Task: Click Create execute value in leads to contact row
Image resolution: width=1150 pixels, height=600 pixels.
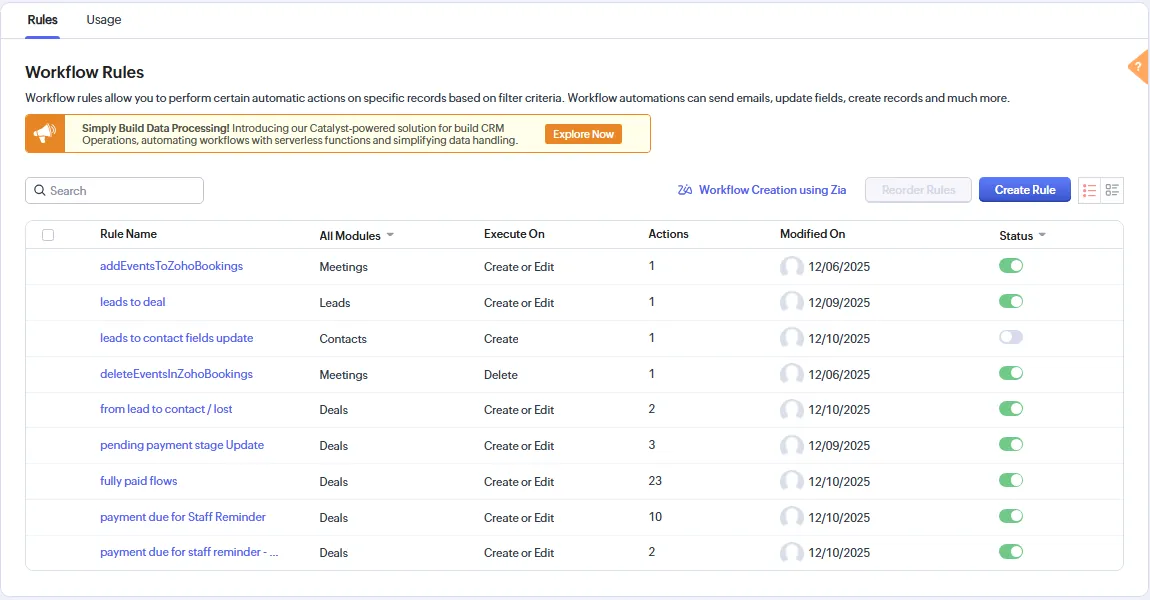Action: pos(501,339)
